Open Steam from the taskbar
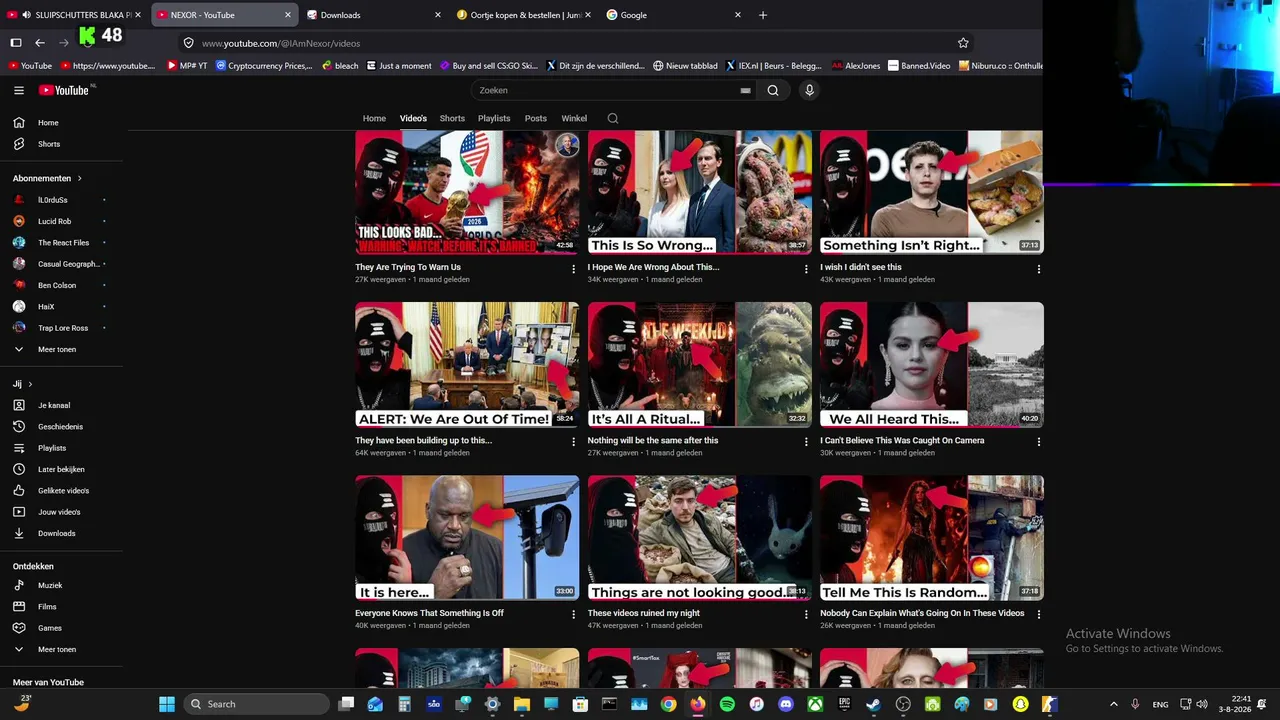This screenshot has height=720, width=1280. pos(874,704)
